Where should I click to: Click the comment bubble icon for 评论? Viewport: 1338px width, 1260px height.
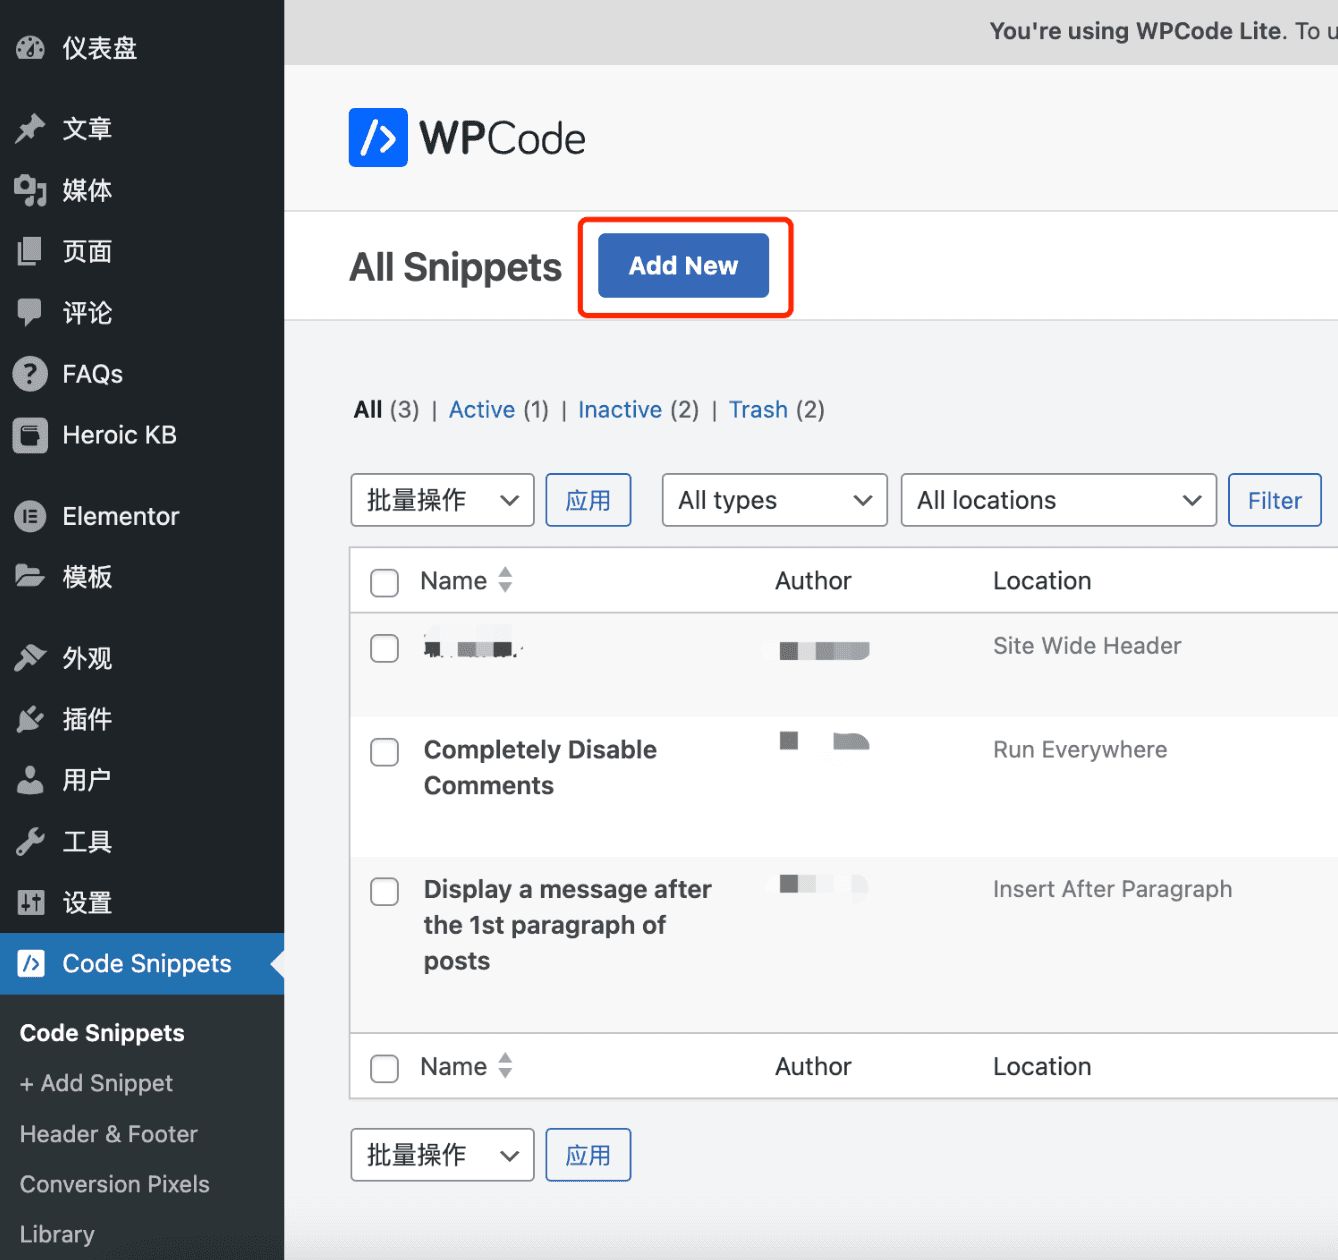point(30,312)
